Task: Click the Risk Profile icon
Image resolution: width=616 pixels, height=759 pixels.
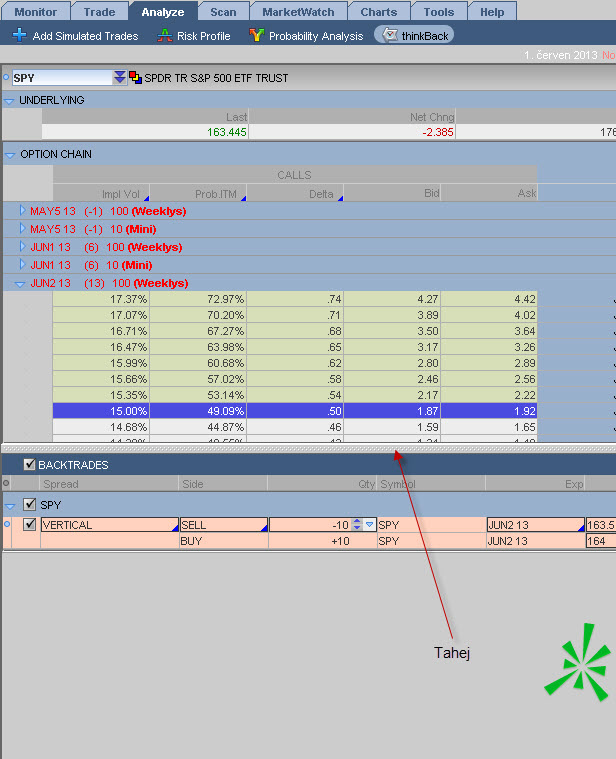Action: pos(165,35)
